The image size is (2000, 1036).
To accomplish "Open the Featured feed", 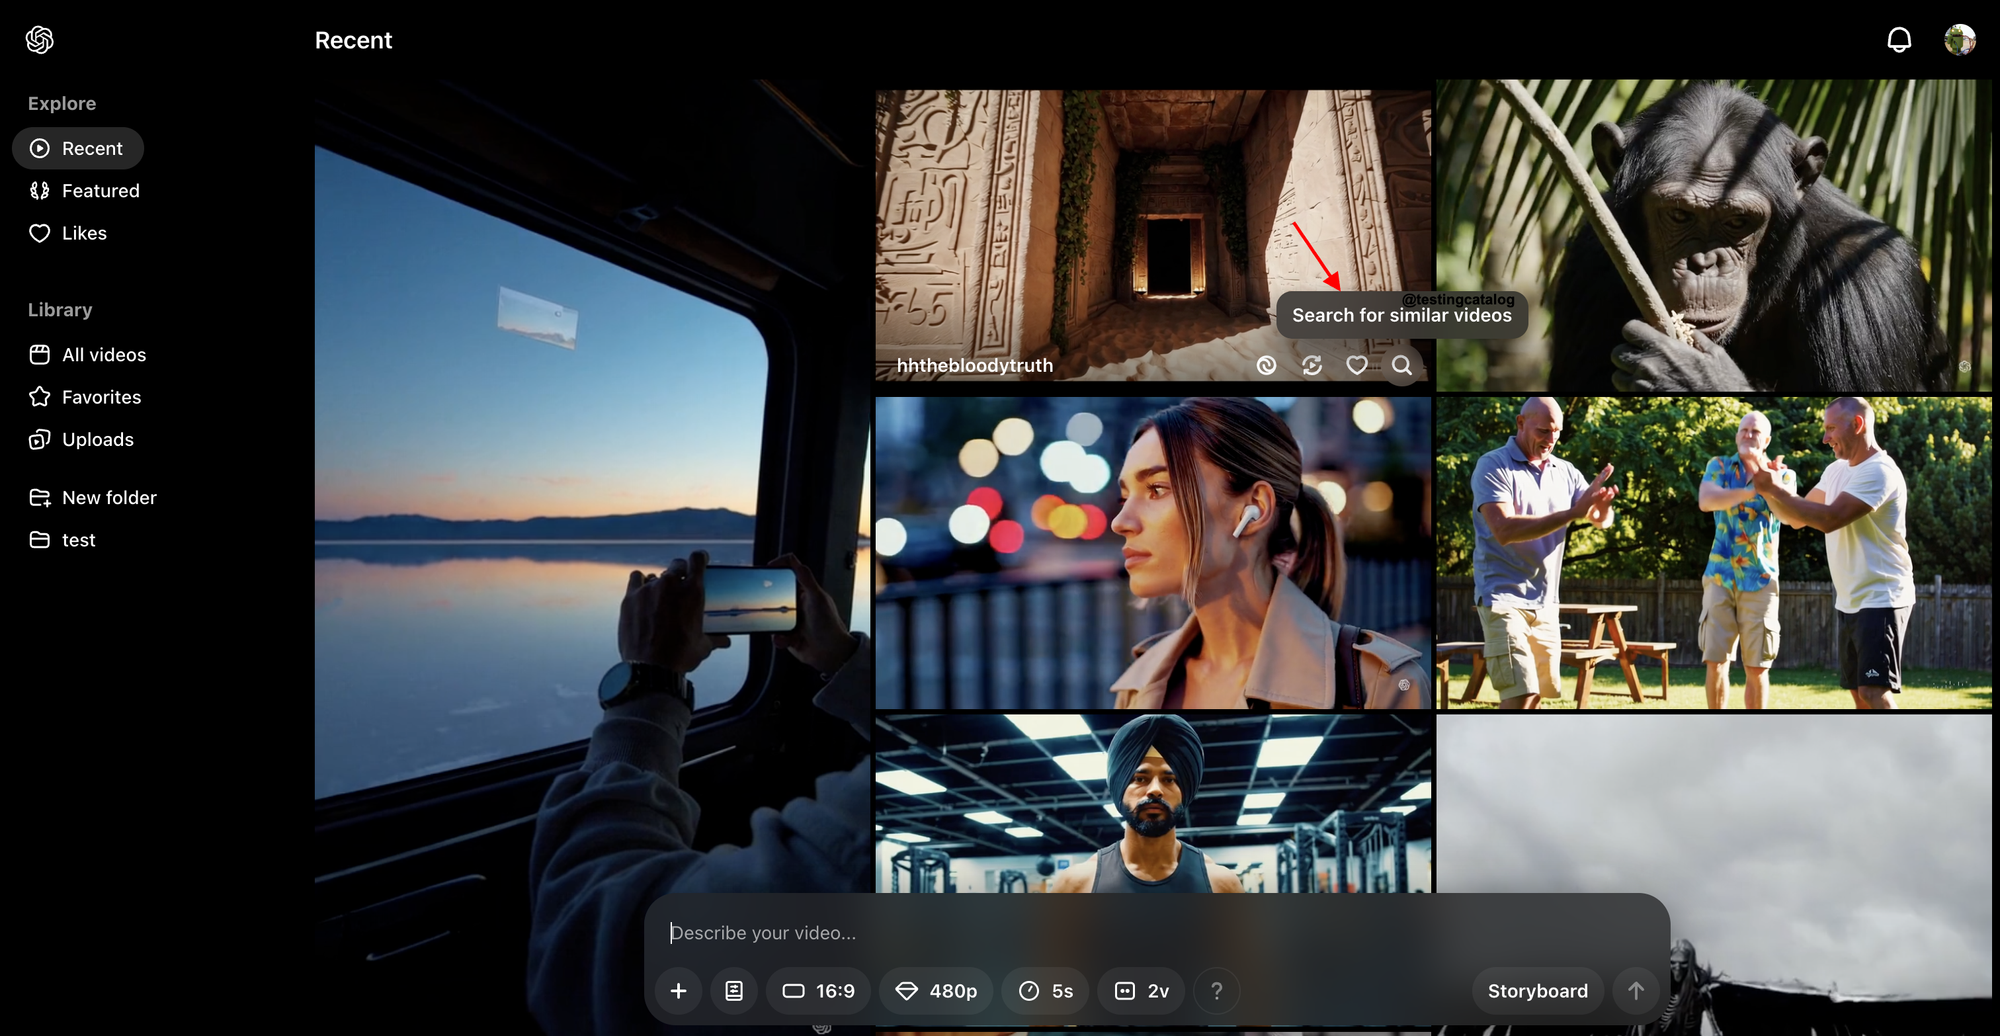I will [85, 191].
